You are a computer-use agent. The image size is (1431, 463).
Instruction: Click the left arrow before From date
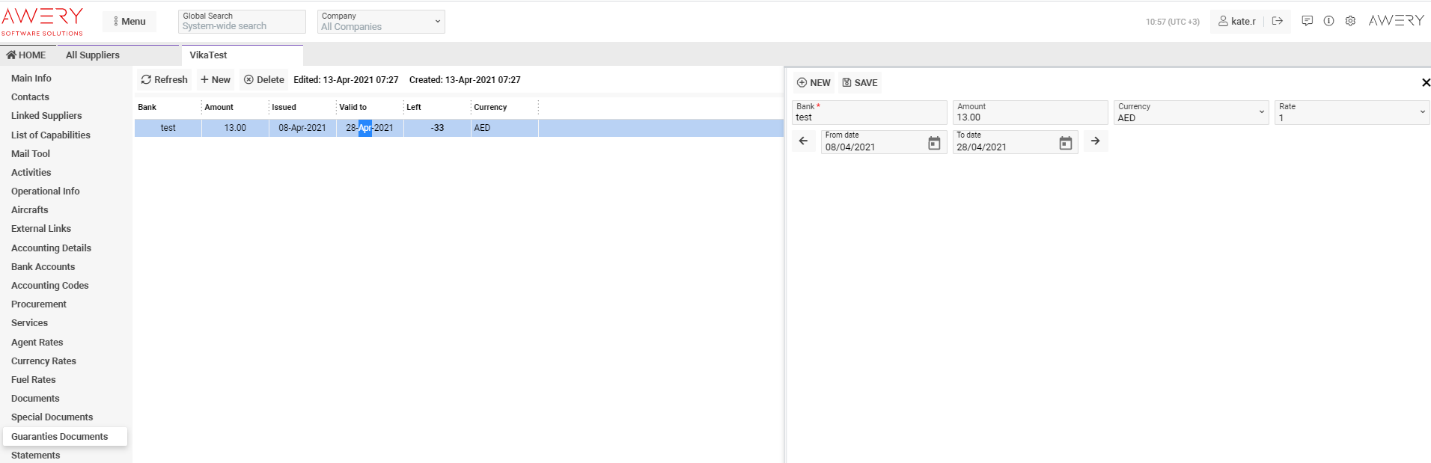[803, 142]
